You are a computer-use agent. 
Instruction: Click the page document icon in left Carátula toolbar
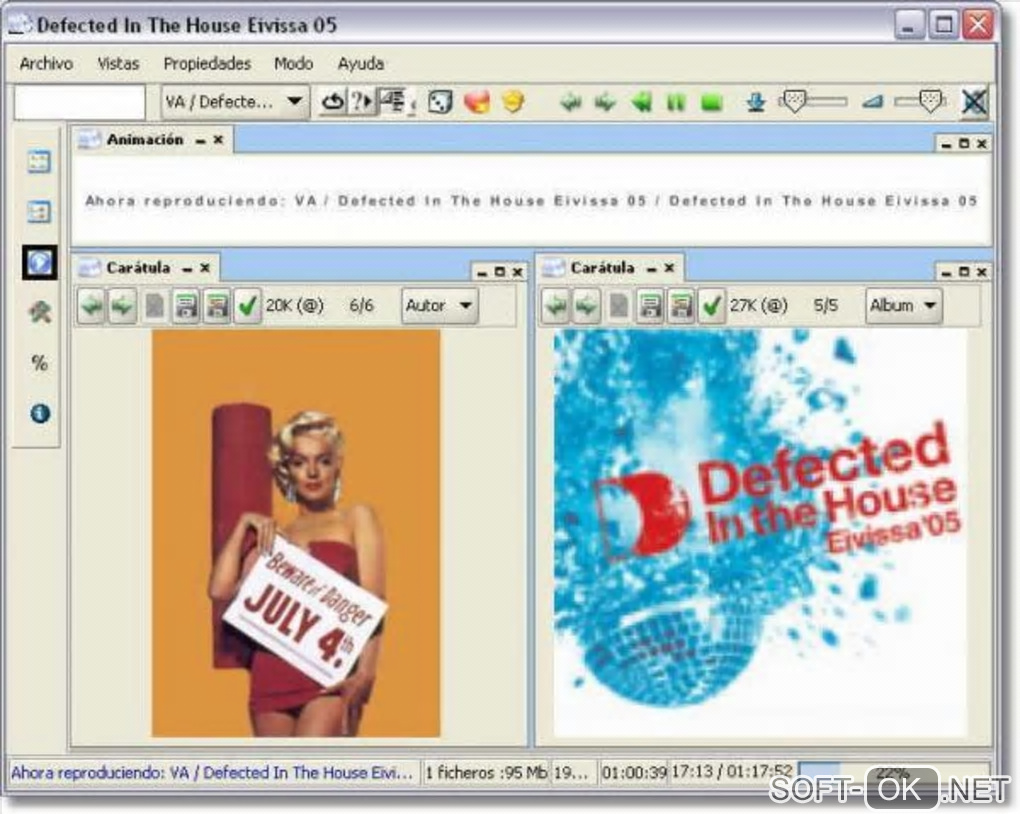(x=155, y=305)
